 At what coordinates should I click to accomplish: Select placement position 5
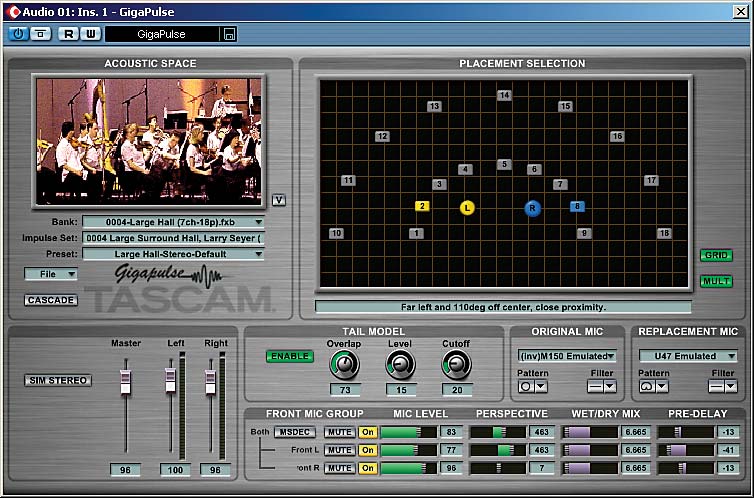[504, 164]
